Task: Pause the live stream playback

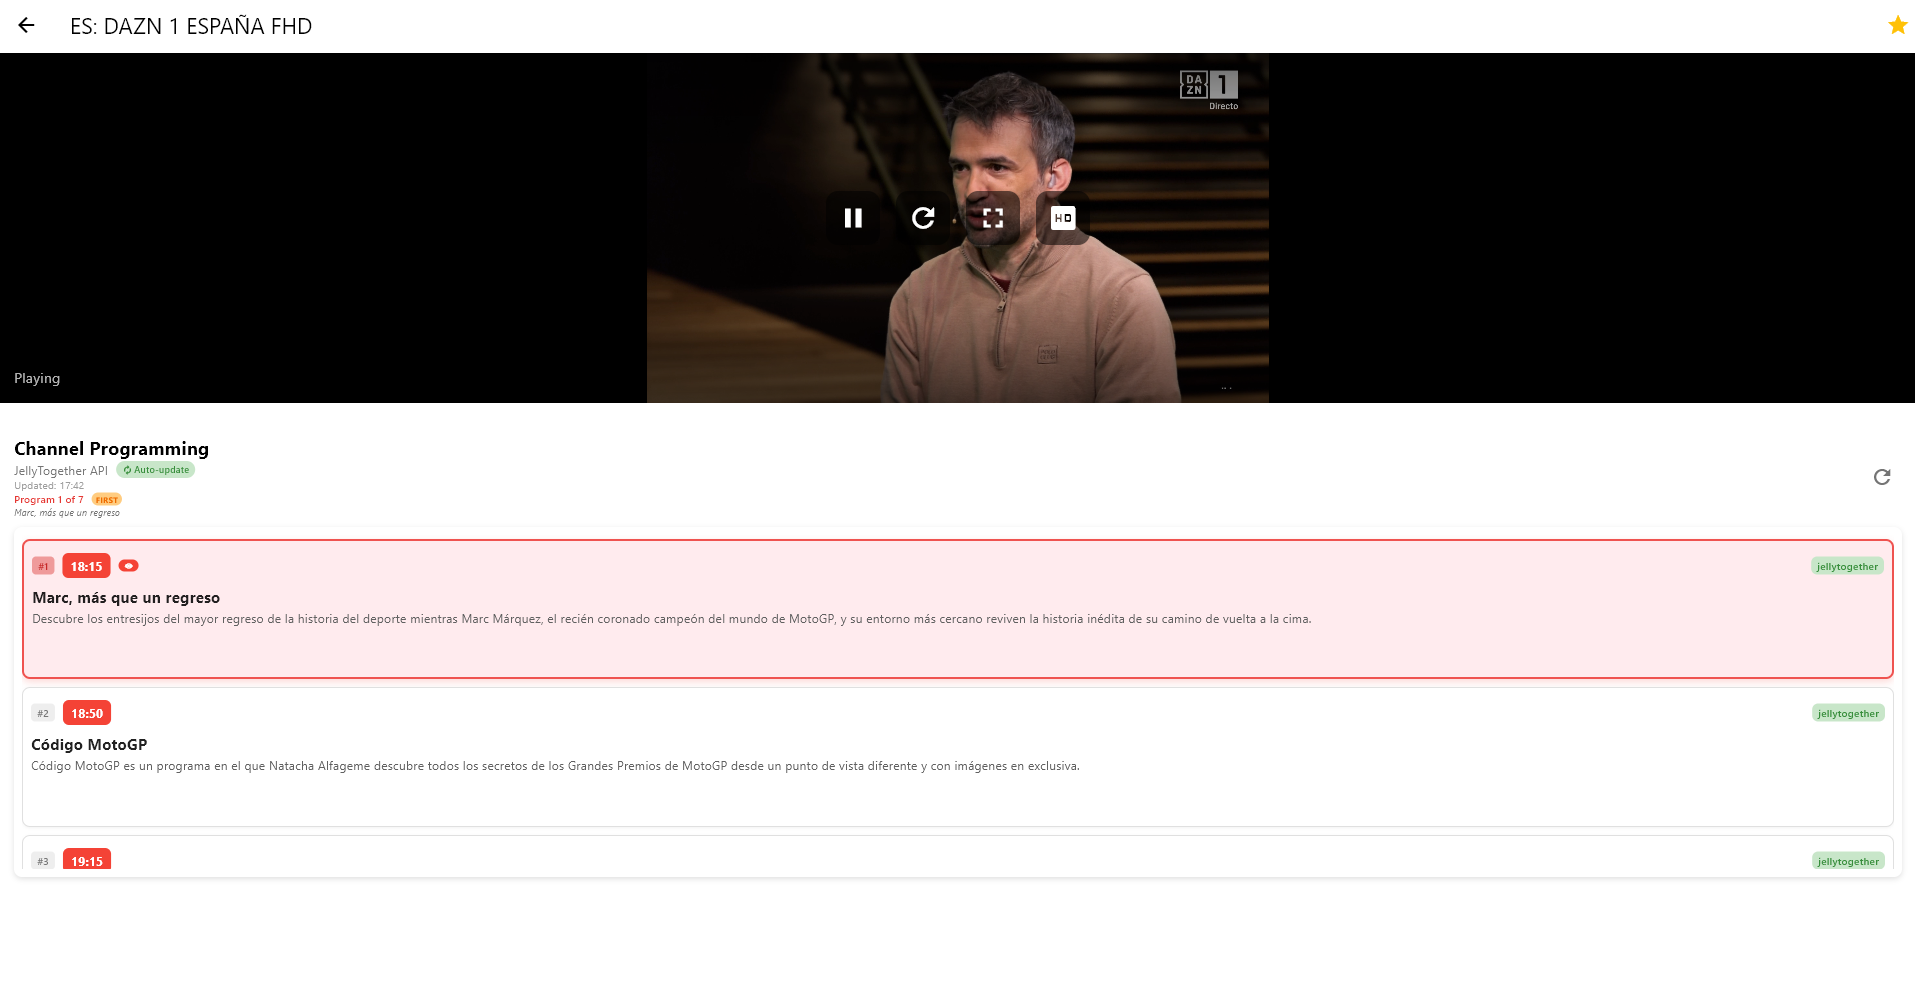Action: pos(853,218)
